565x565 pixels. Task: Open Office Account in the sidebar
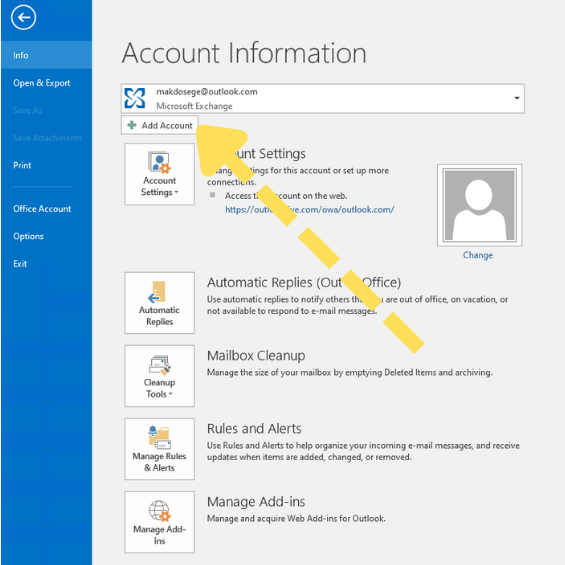46,209
